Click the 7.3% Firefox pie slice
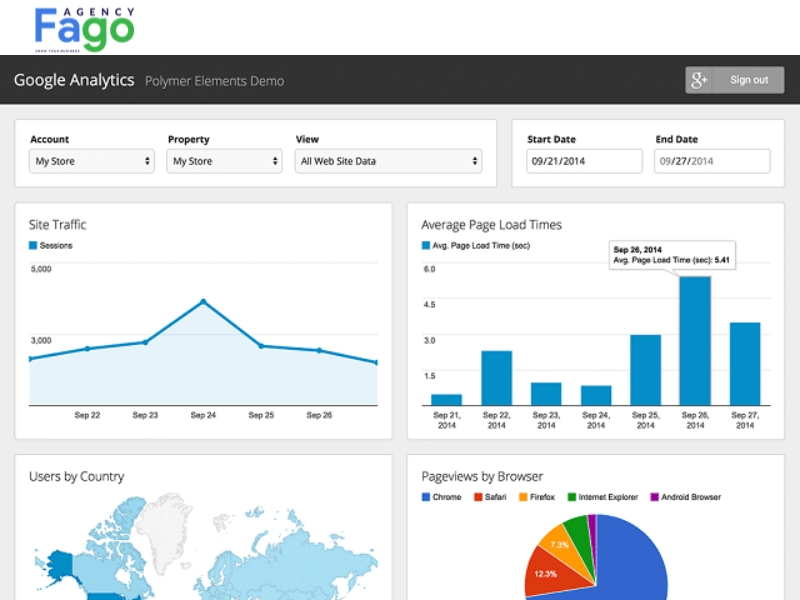Viewport: 800px width, 600px height. coord(564,547)
